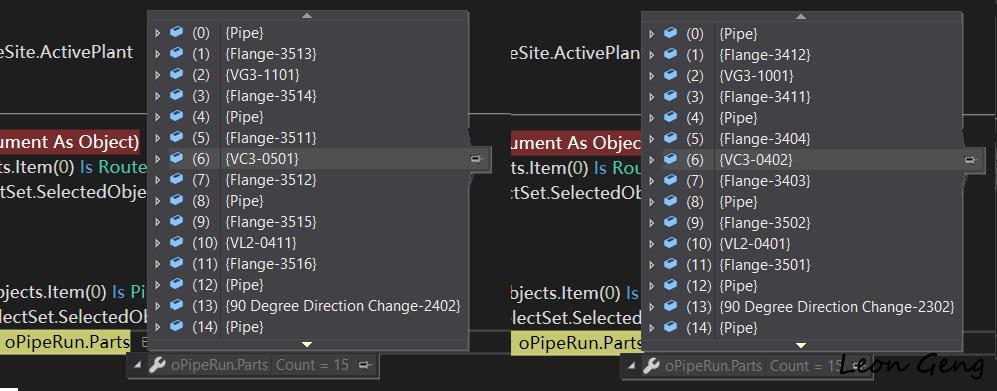Click the scroll-down arrow under left list
997x391 pixels.
tap(307, 344)
